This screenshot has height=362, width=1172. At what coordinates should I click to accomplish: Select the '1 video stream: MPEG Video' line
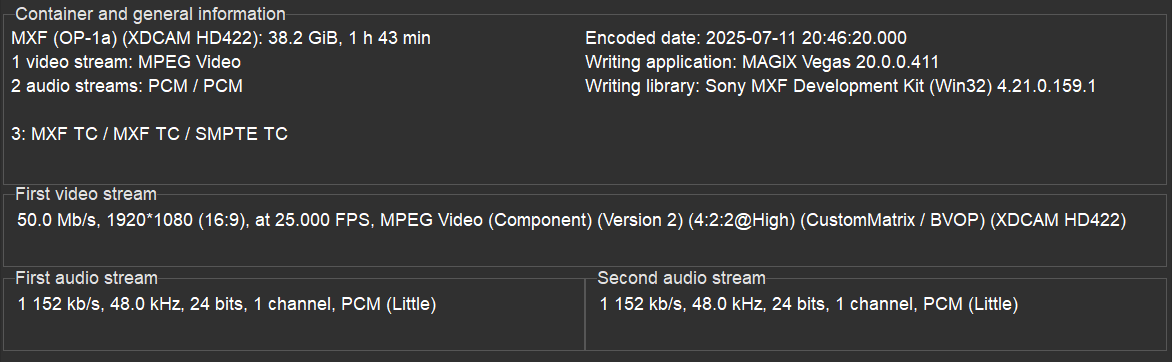[x=126, y=62]
